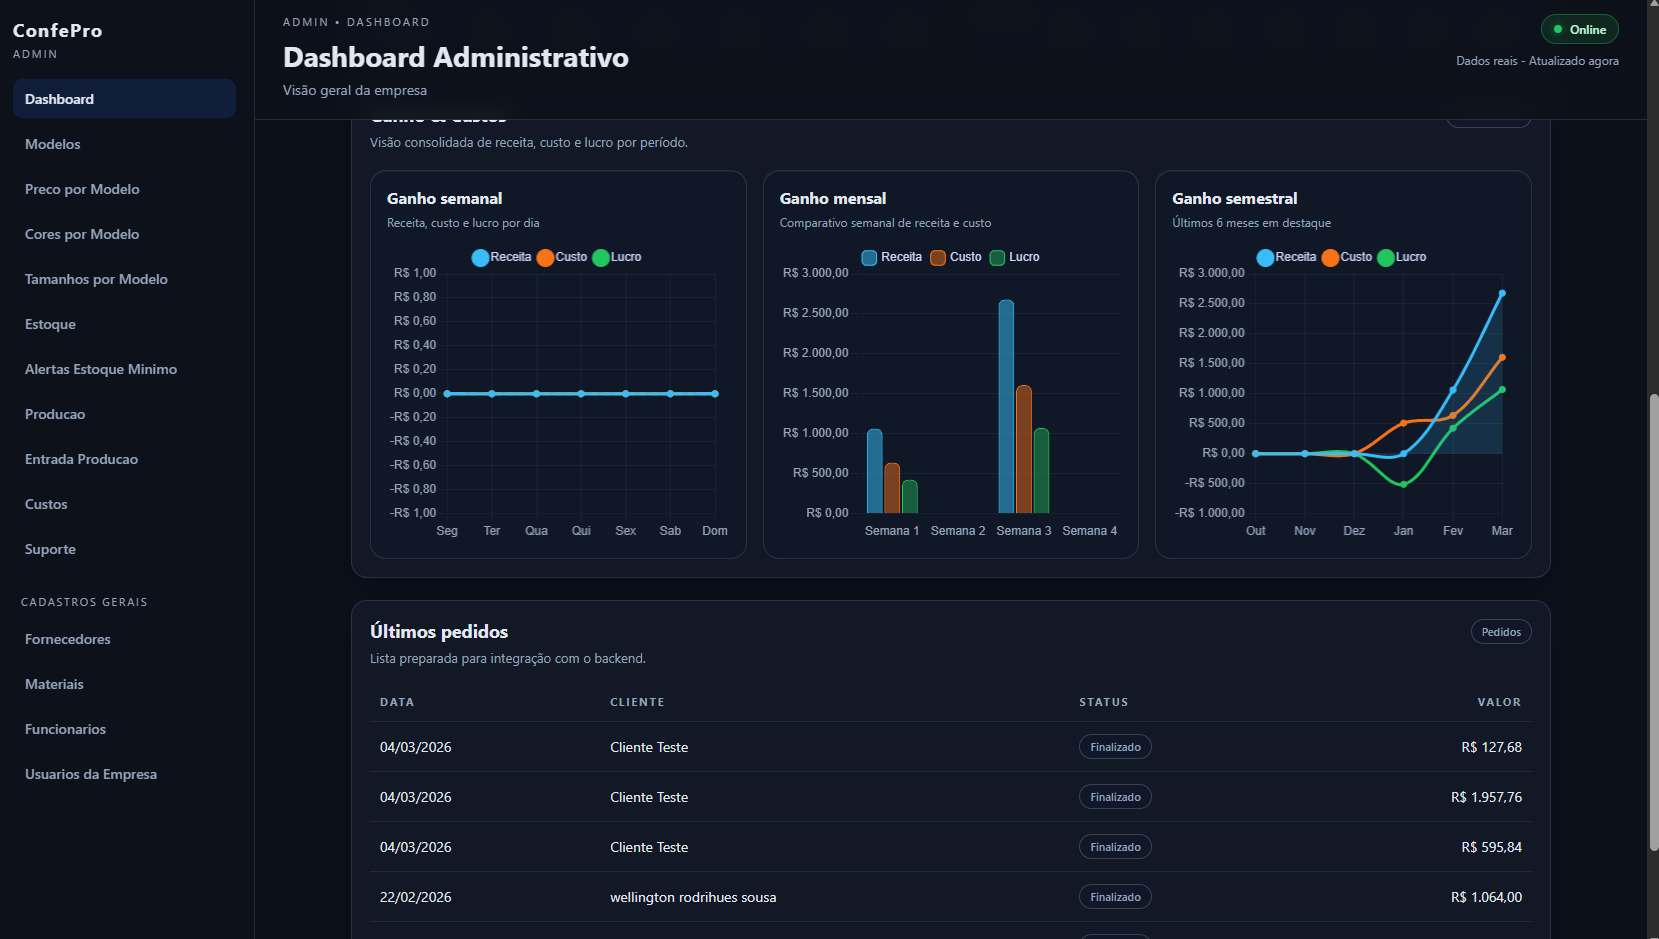Image resolution: width=1659 pixels, height=939 pixels.
Task: Click the R$ 127,68 value
Action: click(x=1491, y=747)
